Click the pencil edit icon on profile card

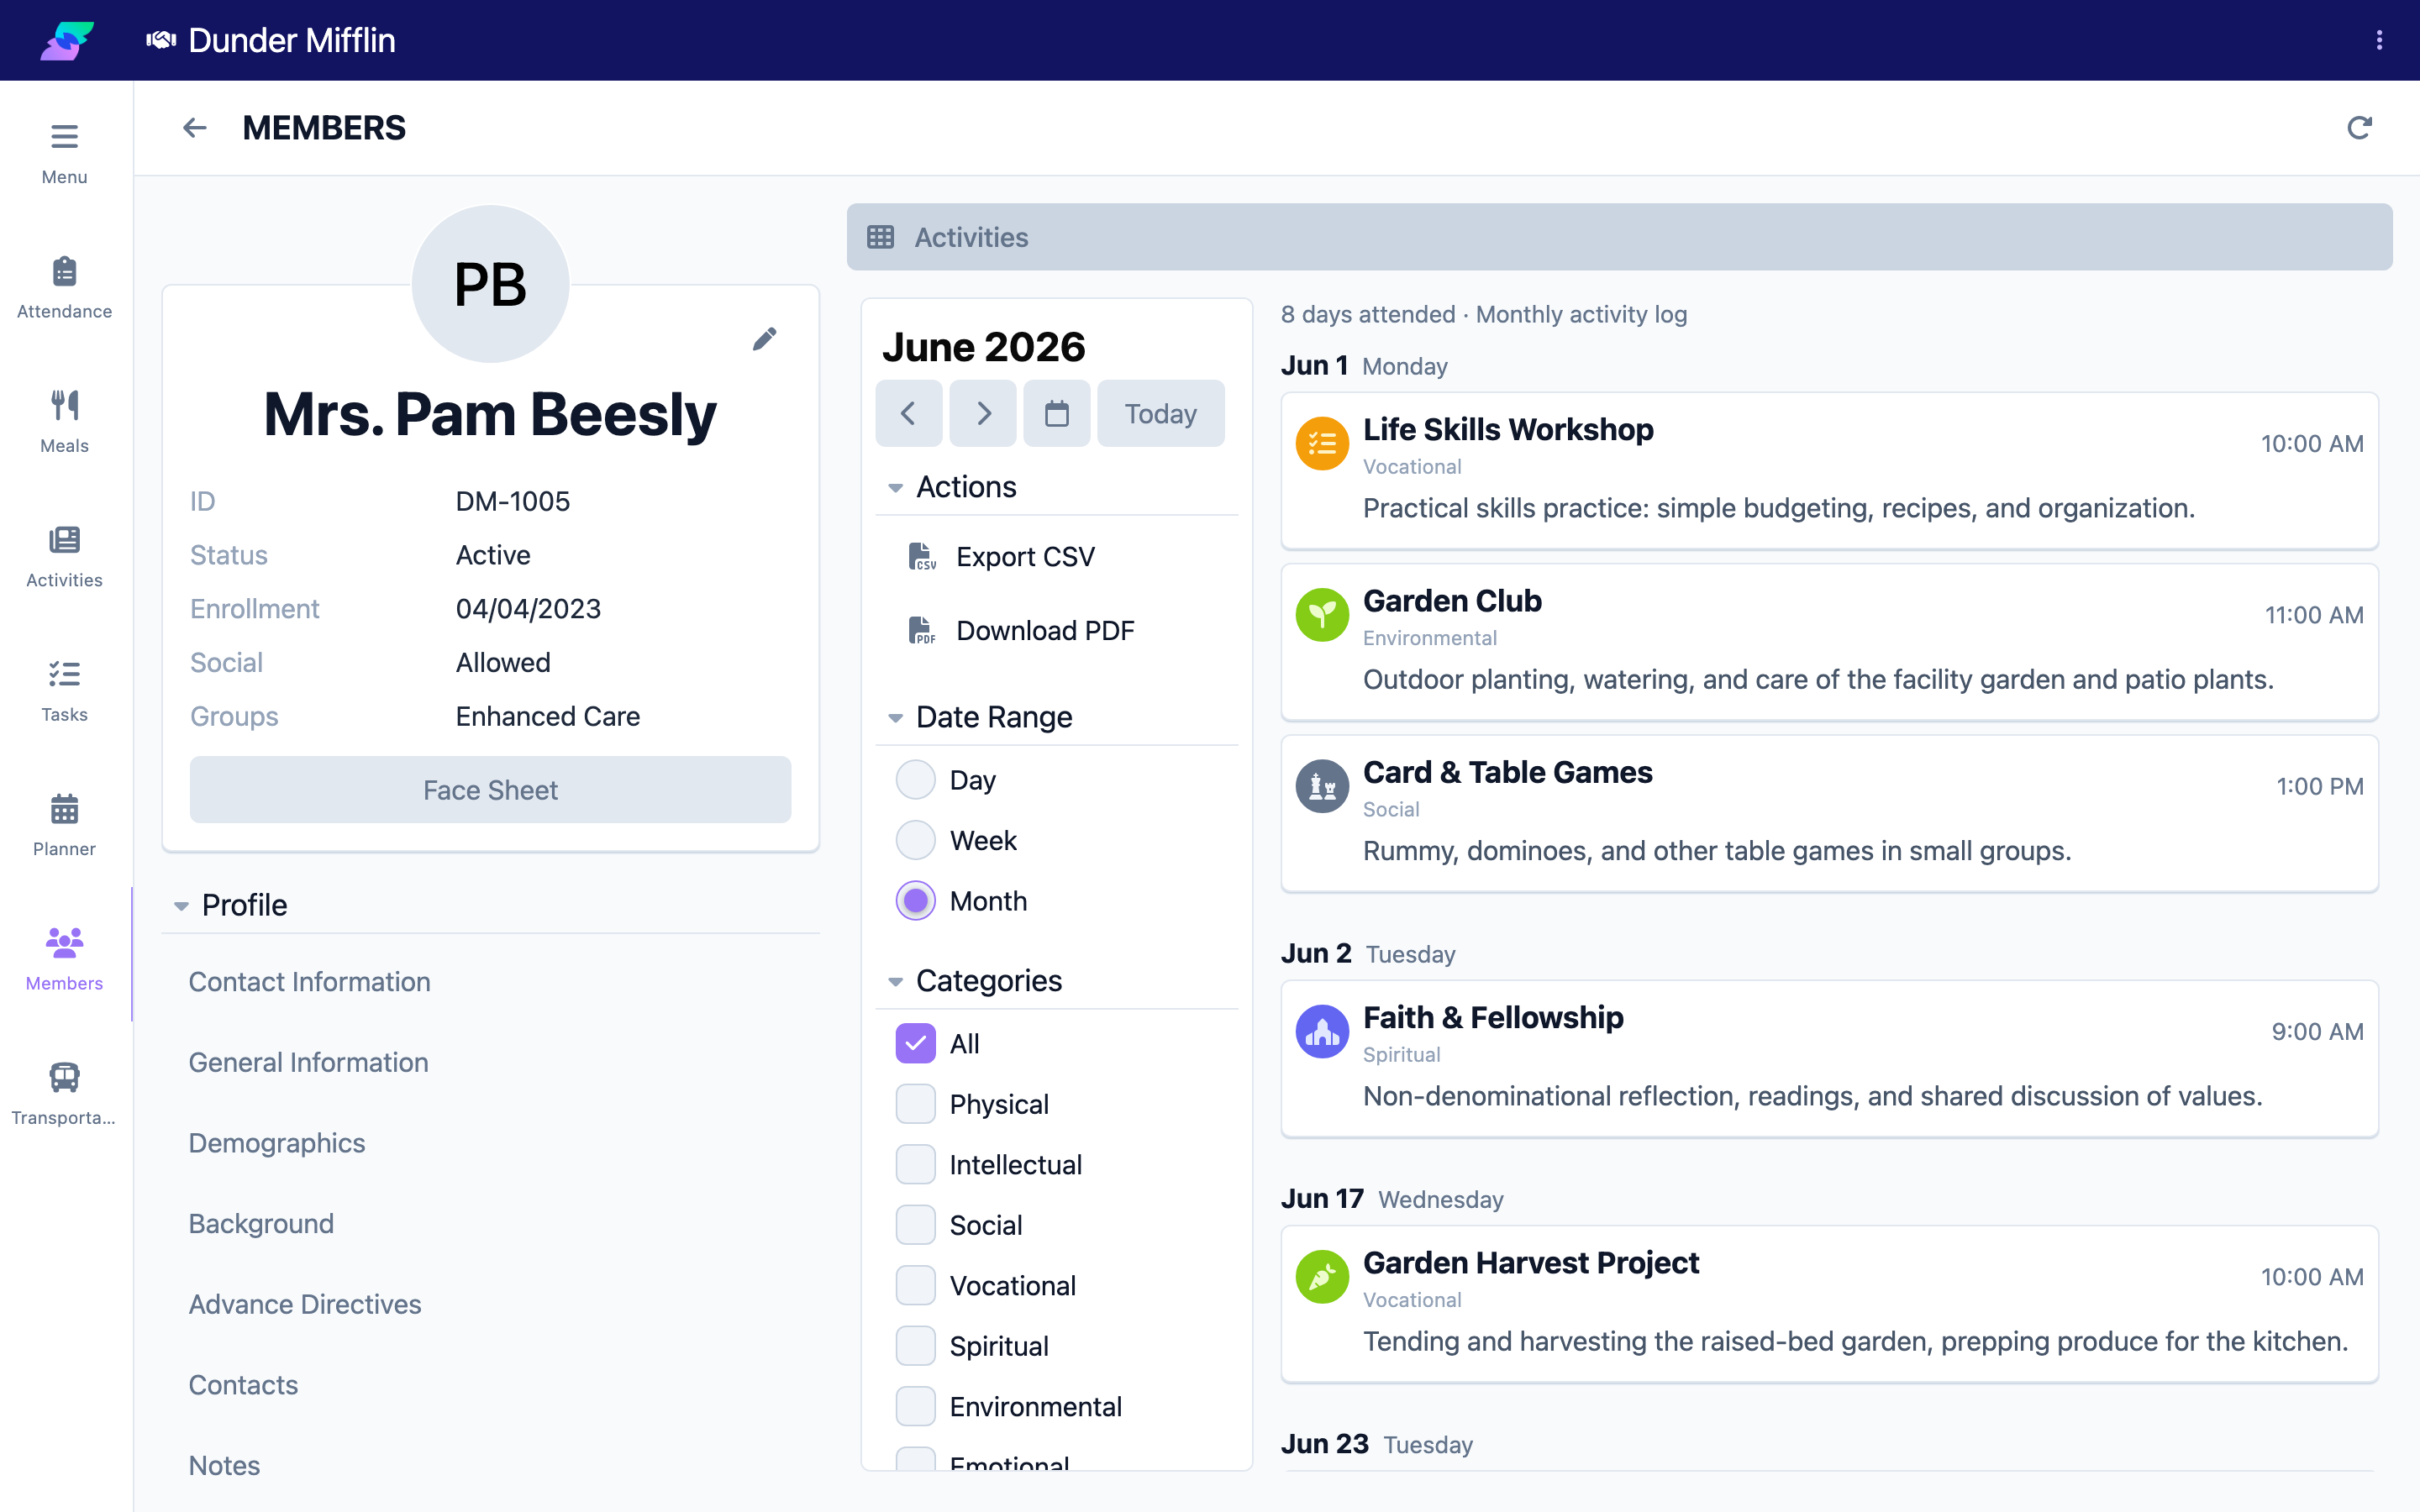click(765, 339)
